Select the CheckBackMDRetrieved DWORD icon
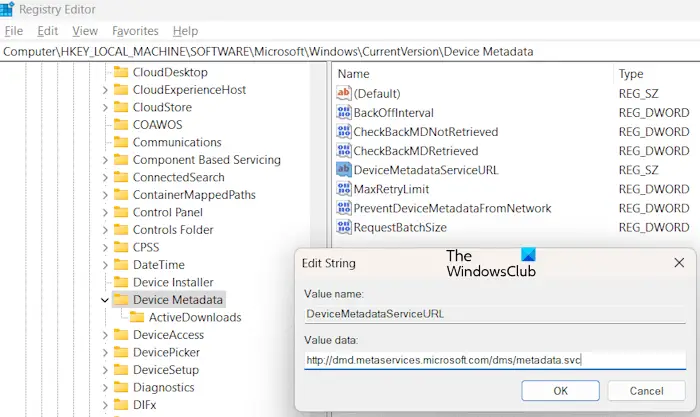The image size is (700, 417). [x=344, y=150]
